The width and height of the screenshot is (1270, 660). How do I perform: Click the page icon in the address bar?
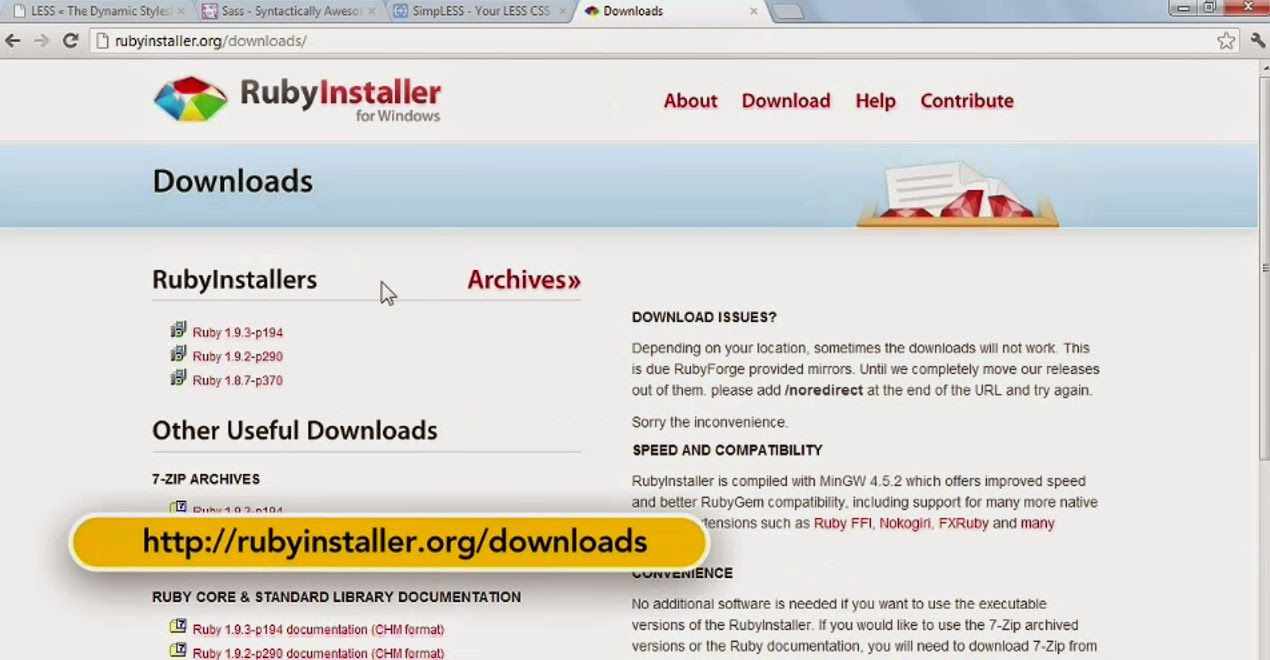coord(100,41)
